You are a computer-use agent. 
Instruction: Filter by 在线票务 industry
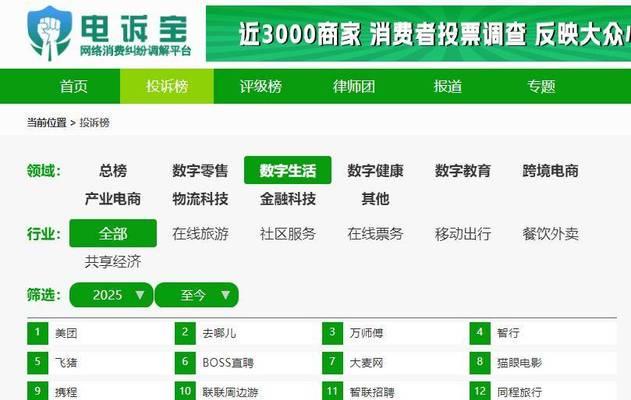pos(375,234)
